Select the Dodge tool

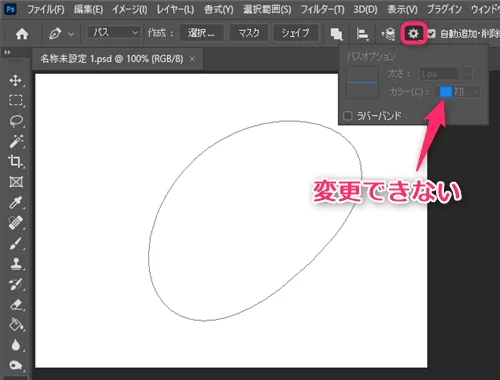(16, 365)
